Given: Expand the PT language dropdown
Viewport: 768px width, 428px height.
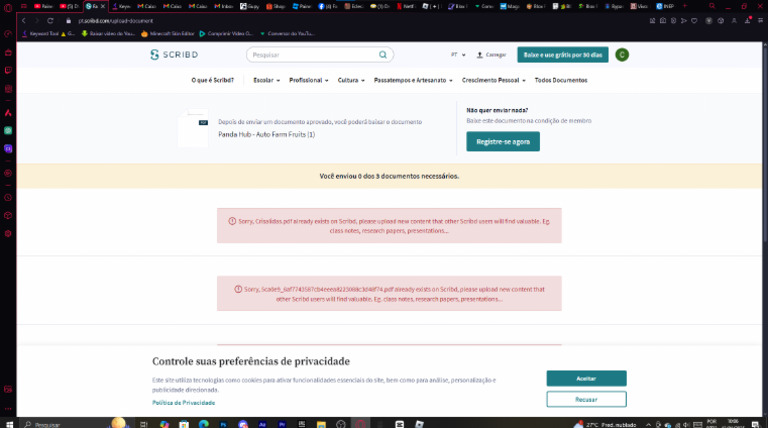Looking at the screenshot, I should click(458, 55).
